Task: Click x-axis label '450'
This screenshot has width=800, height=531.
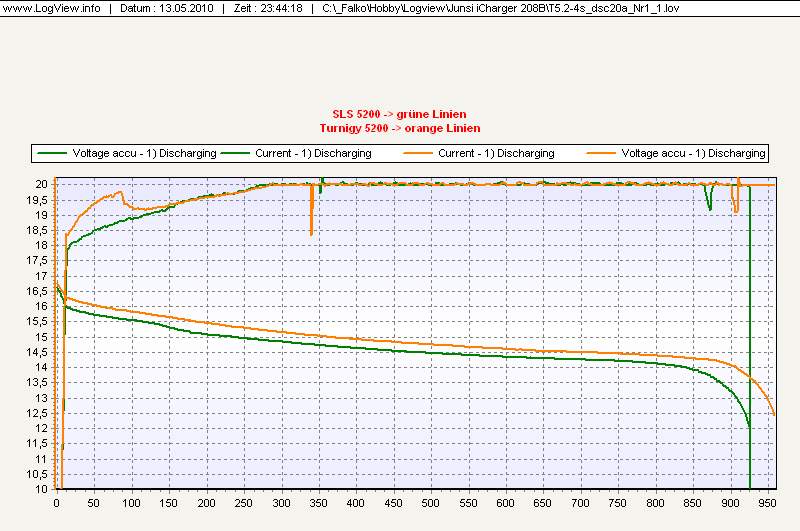Action: click(x=393, y=503)
